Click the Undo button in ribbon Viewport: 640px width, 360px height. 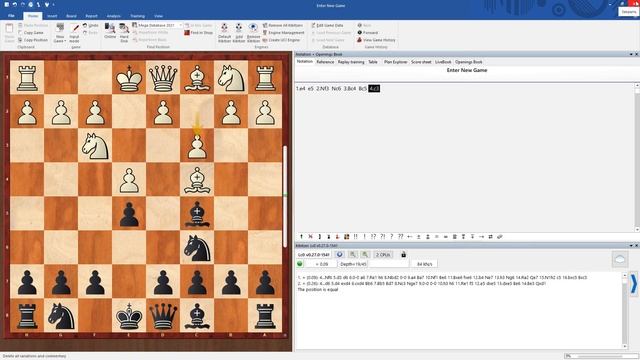pos(91,25)
